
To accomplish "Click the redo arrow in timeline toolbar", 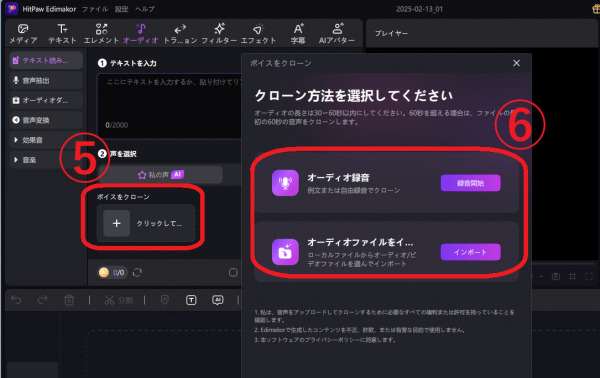I will [x=42, y=300].
